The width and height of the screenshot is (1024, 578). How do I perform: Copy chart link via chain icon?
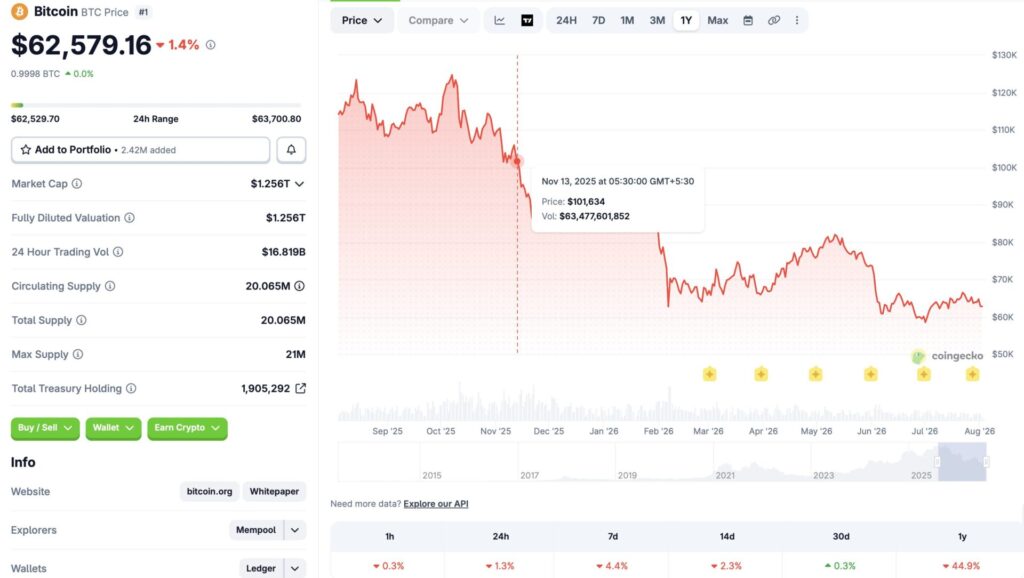coord(773,20)
